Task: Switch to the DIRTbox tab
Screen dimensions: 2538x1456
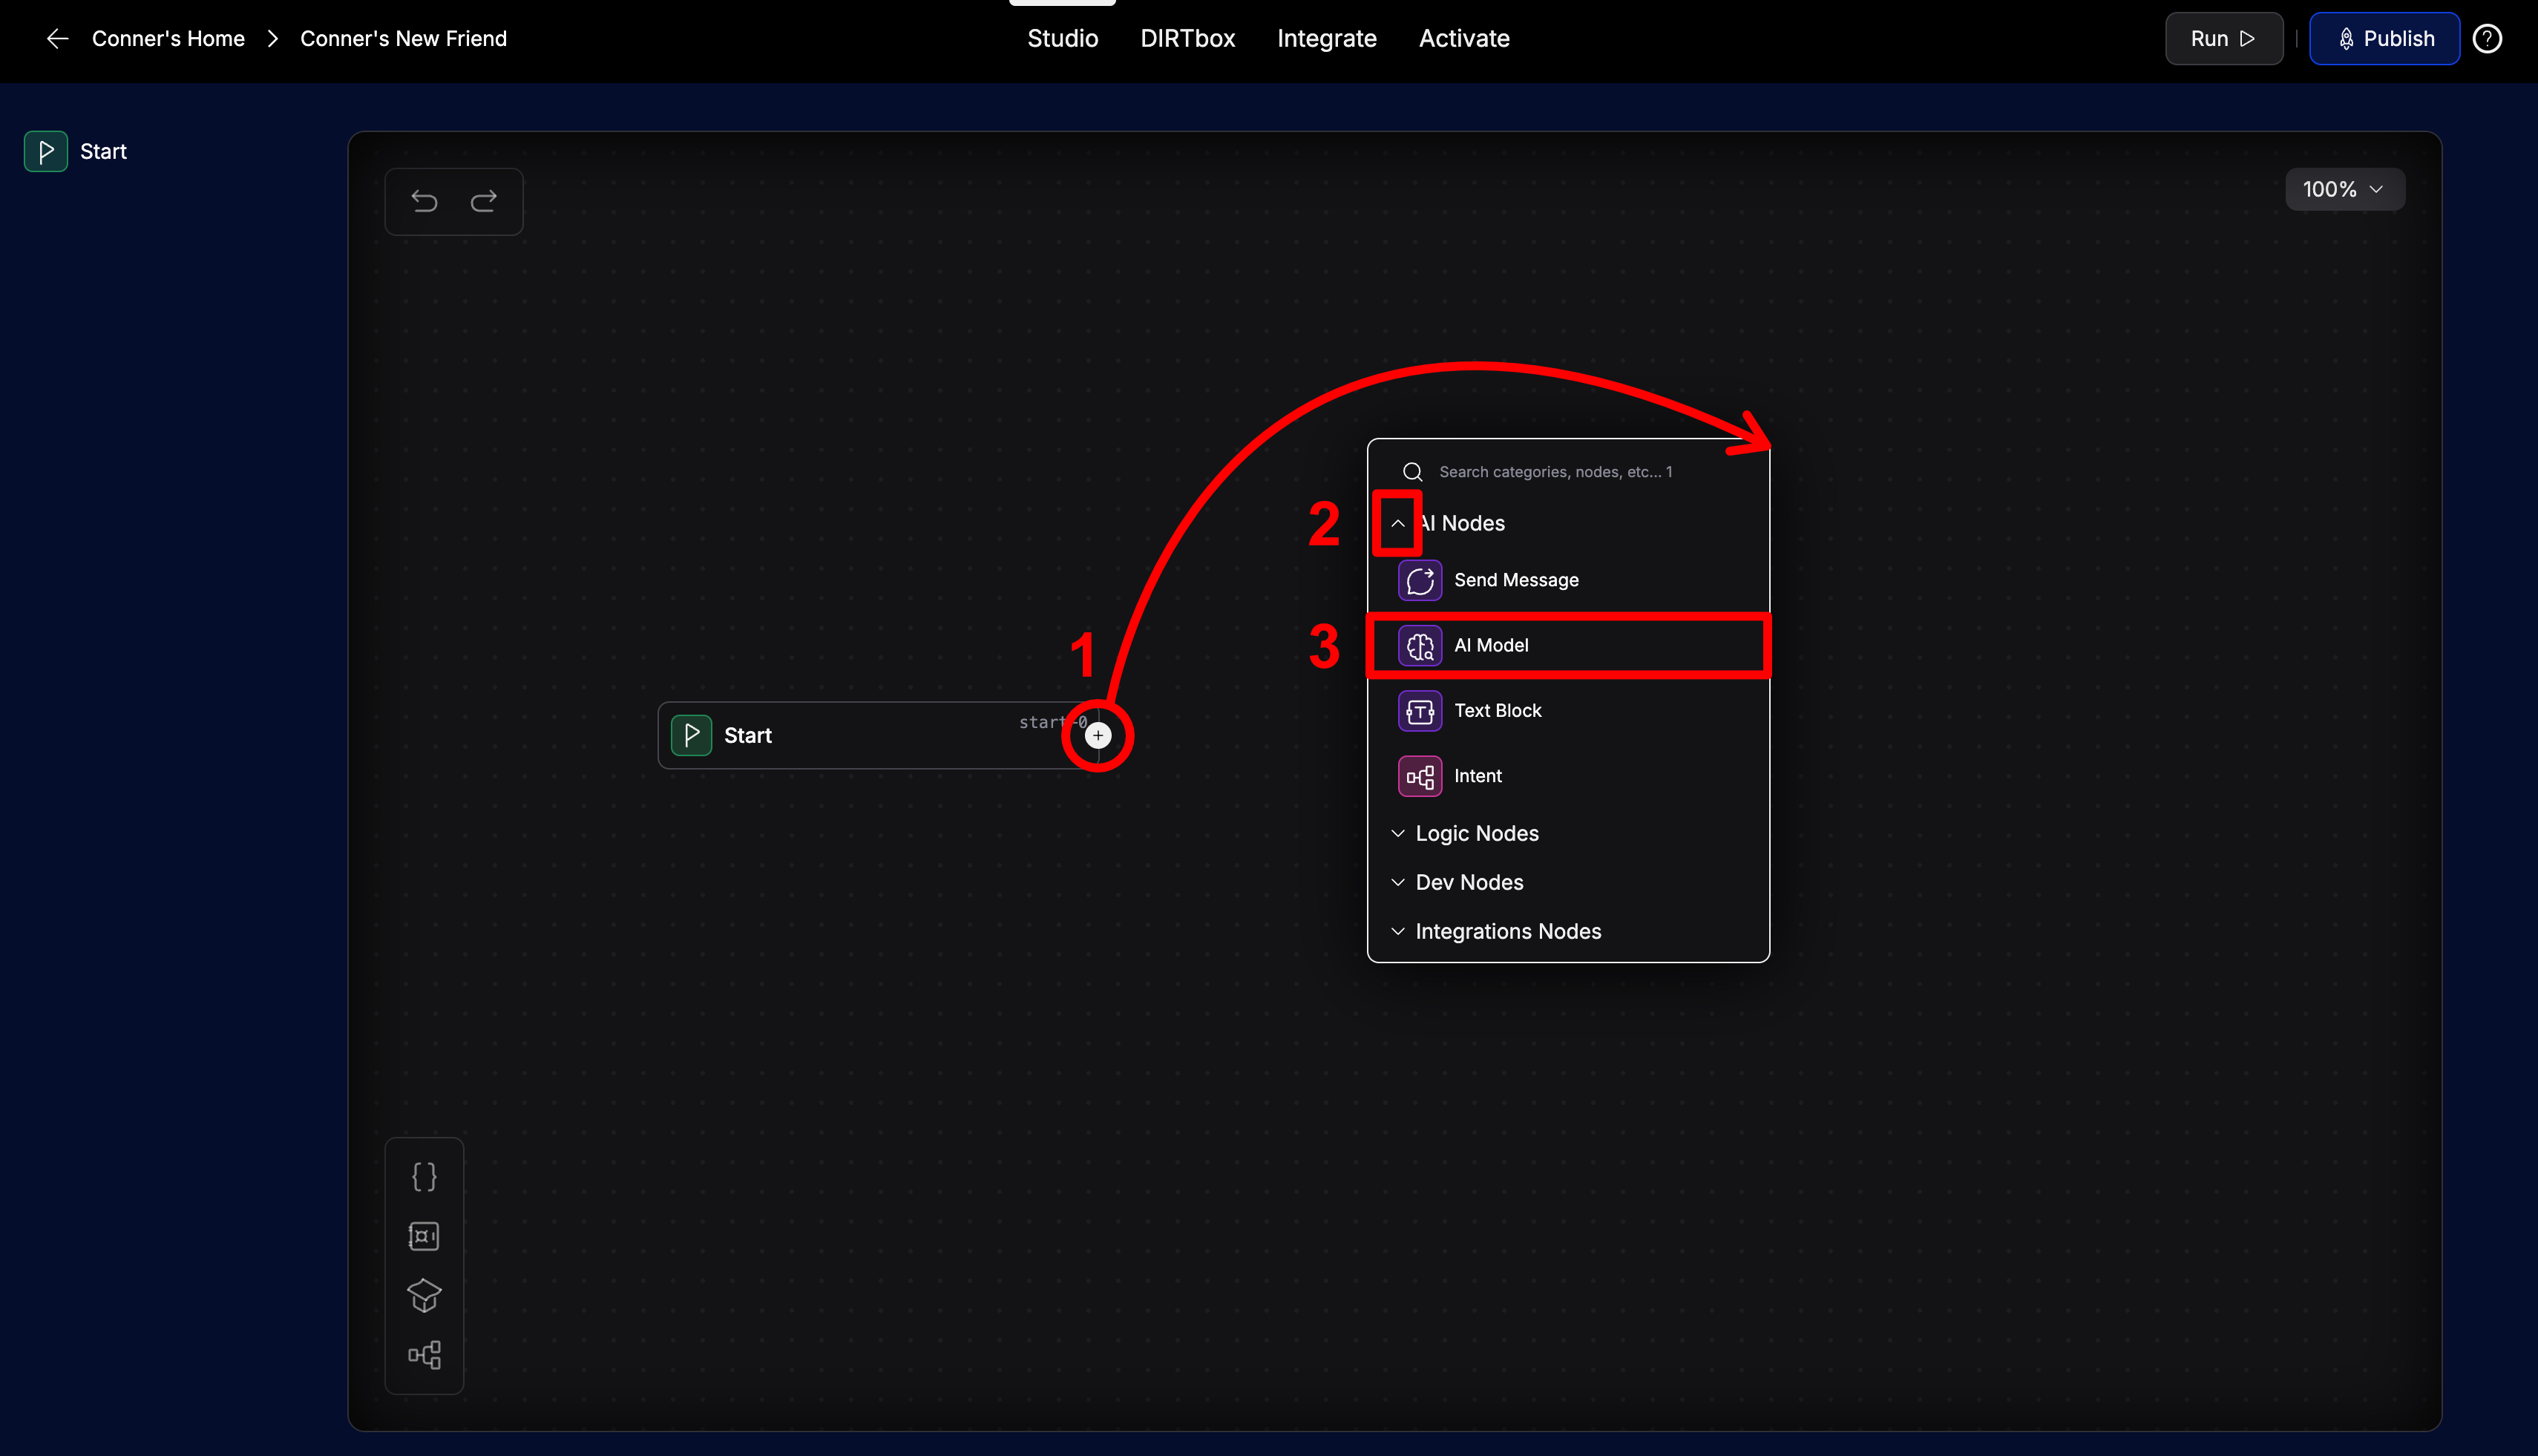Action: tap(1188, 38)
